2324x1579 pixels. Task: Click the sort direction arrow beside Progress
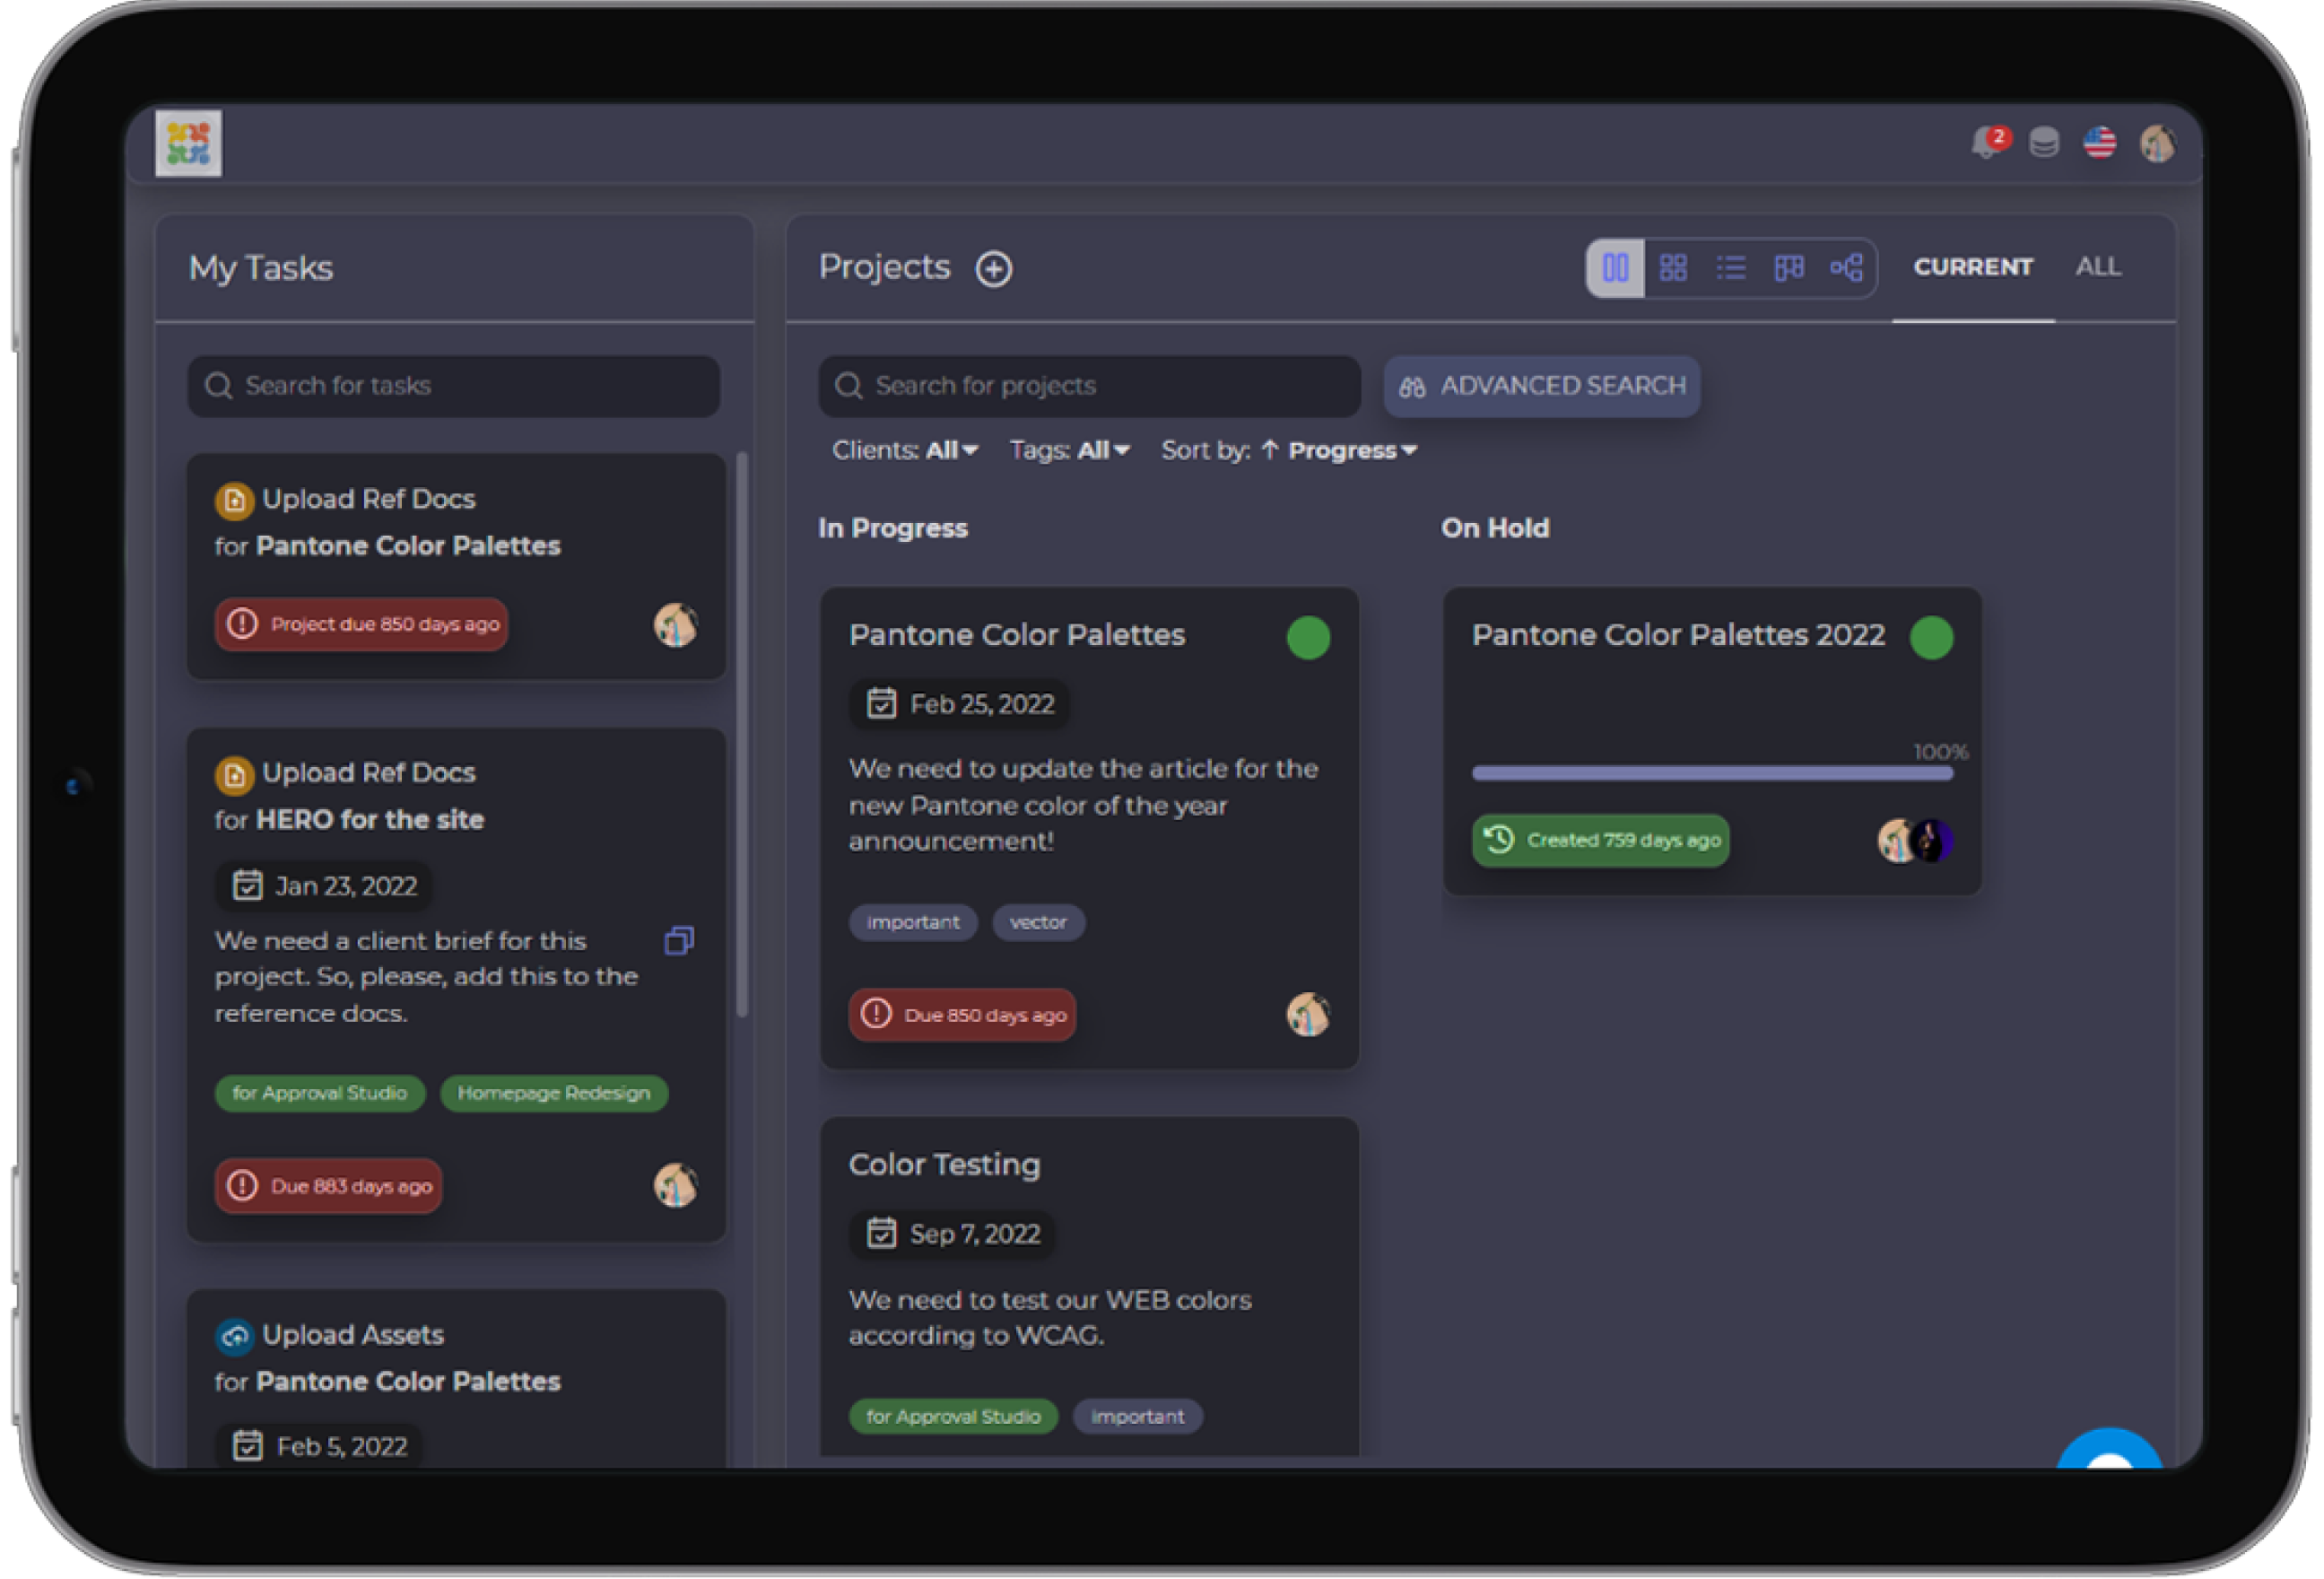[1270, 451]
